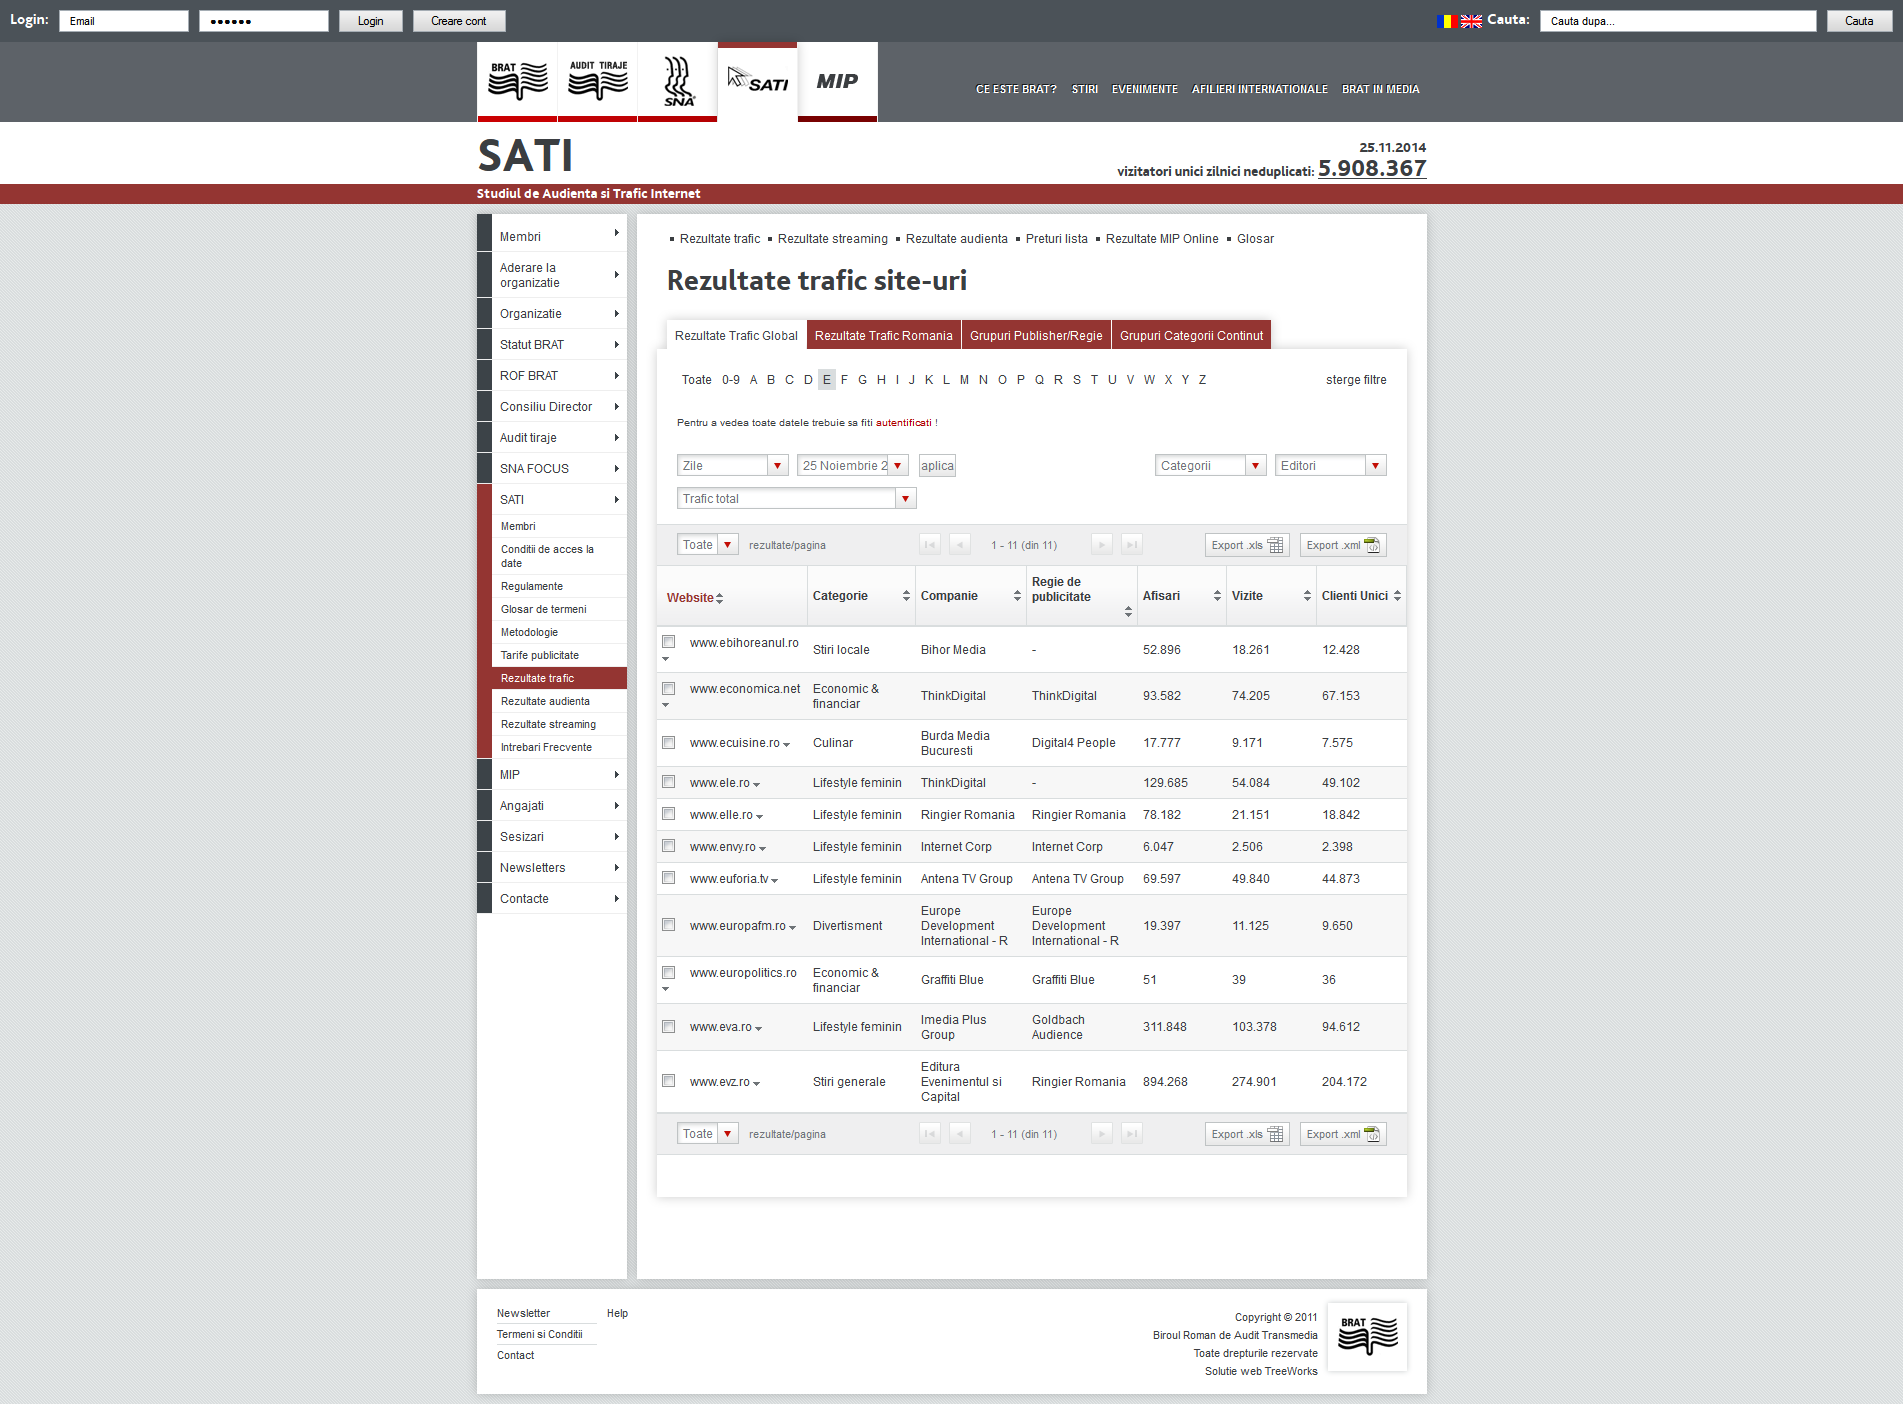
Task: Check the www.economica.net row checkbox
Action: [x=669, y=689]
